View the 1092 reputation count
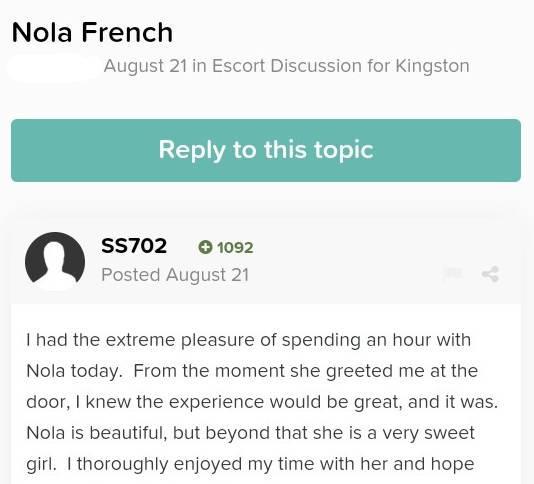This screenshot has height=484, width=534. click(x=235, y=248)
